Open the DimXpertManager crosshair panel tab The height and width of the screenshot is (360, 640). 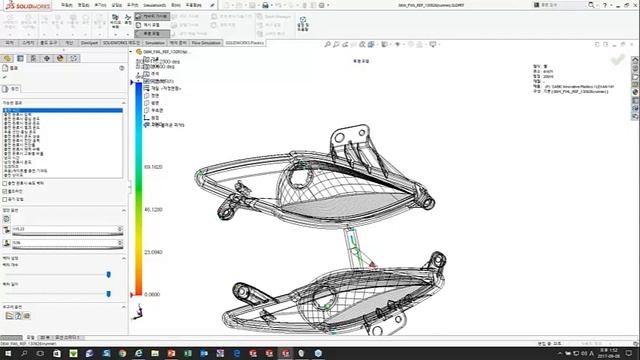[47, 58]
